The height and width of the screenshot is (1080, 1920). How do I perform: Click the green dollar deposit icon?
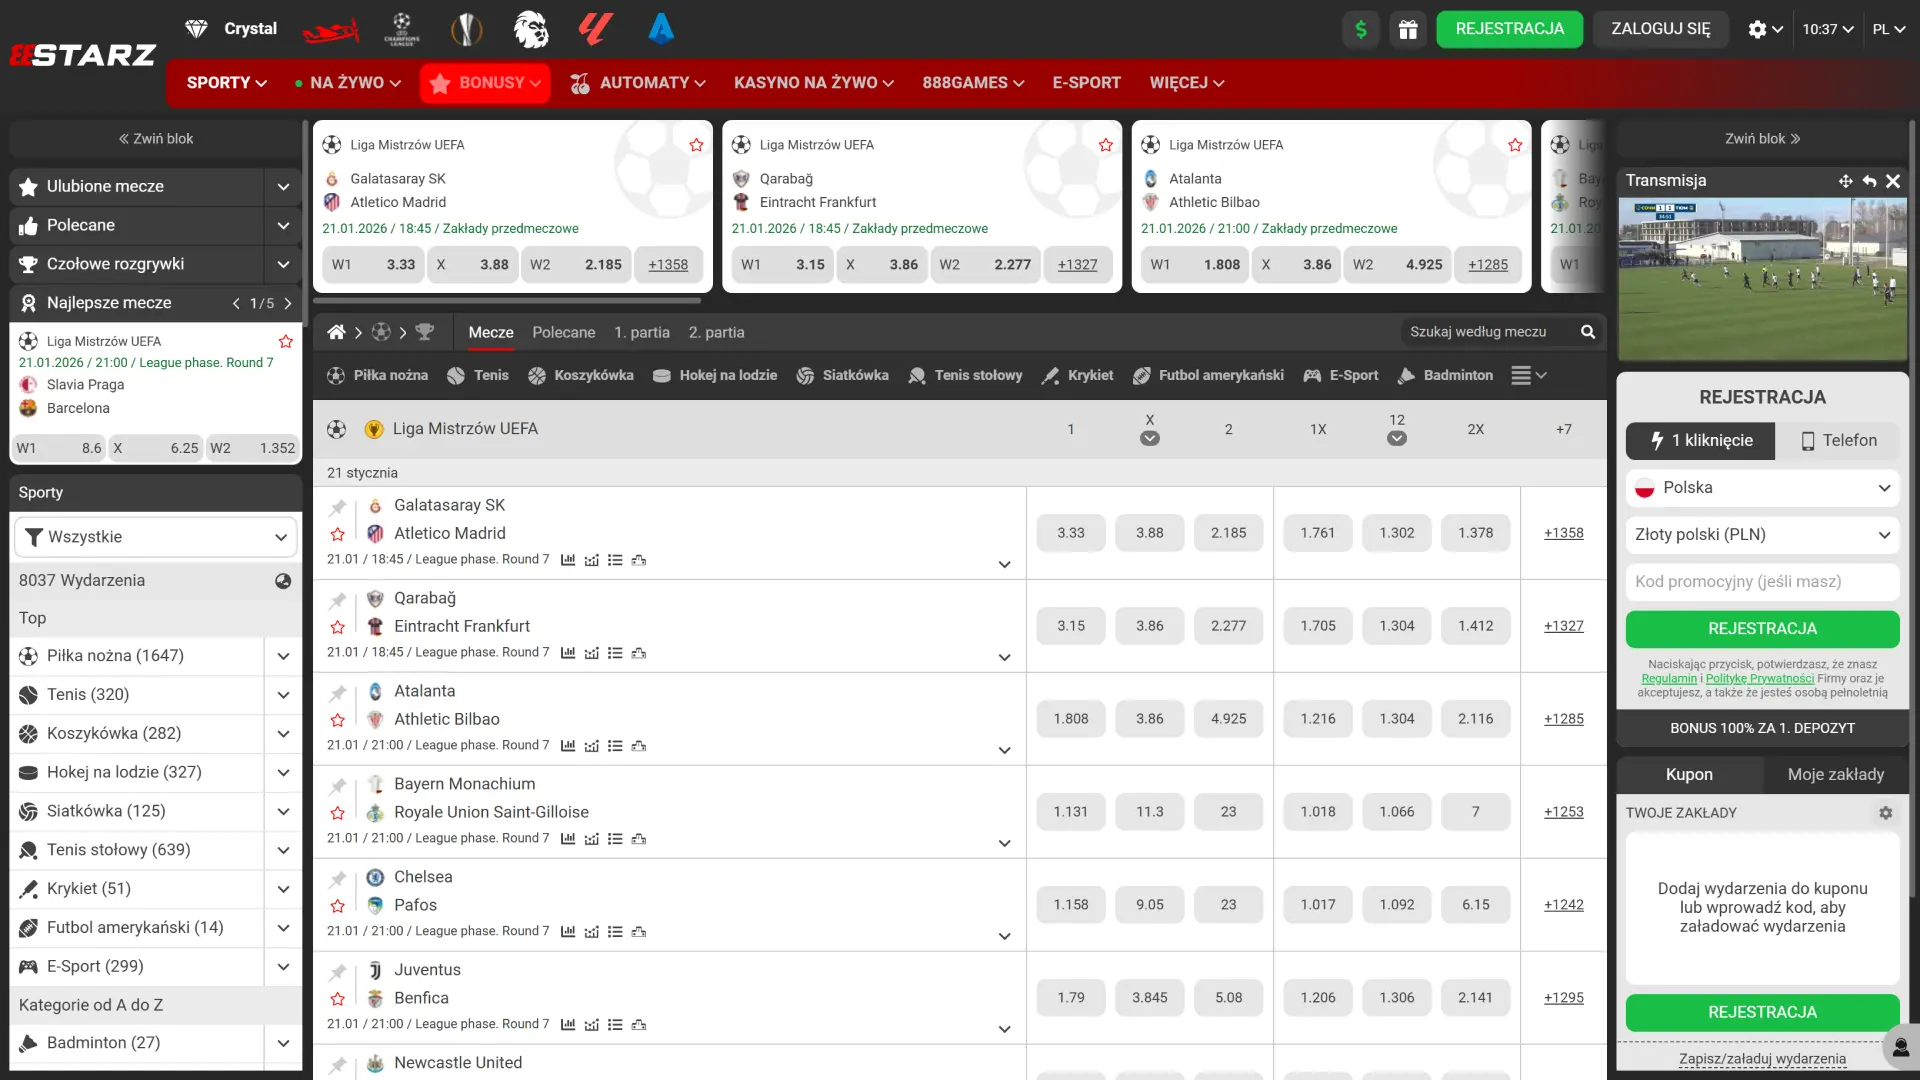[x=1361, y=29]
